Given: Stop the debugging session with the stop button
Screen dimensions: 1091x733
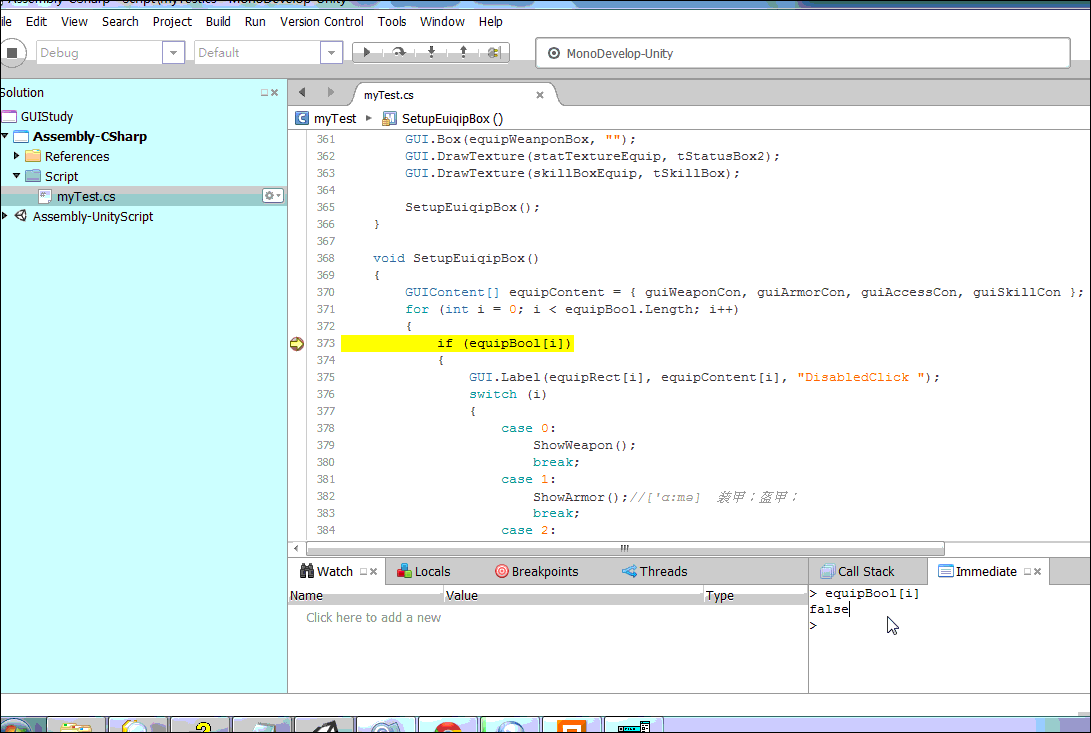Looking at the screenshot, I should pos(12,53).
